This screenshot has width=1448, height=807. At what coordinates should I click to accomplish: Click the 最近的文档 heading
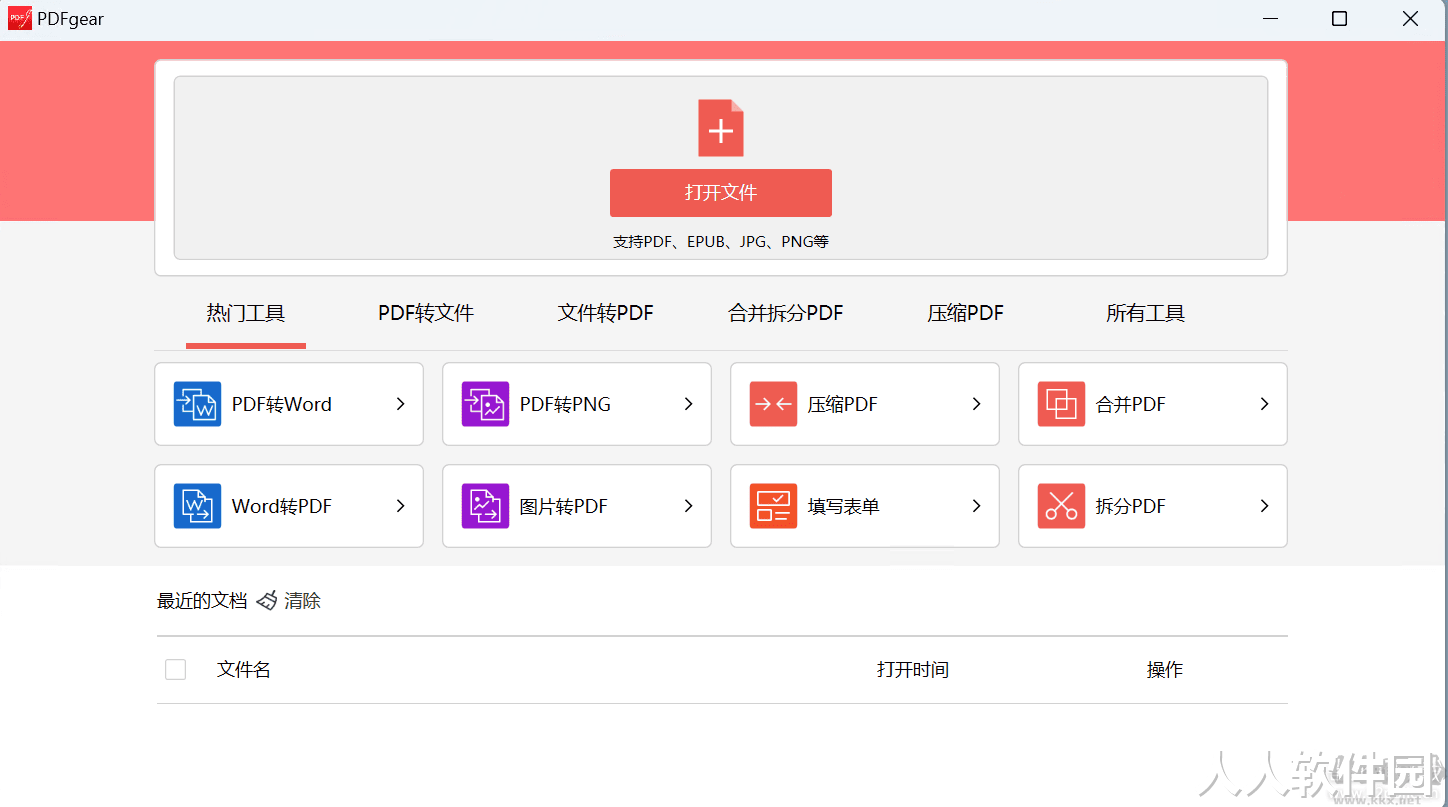(202, 601)
